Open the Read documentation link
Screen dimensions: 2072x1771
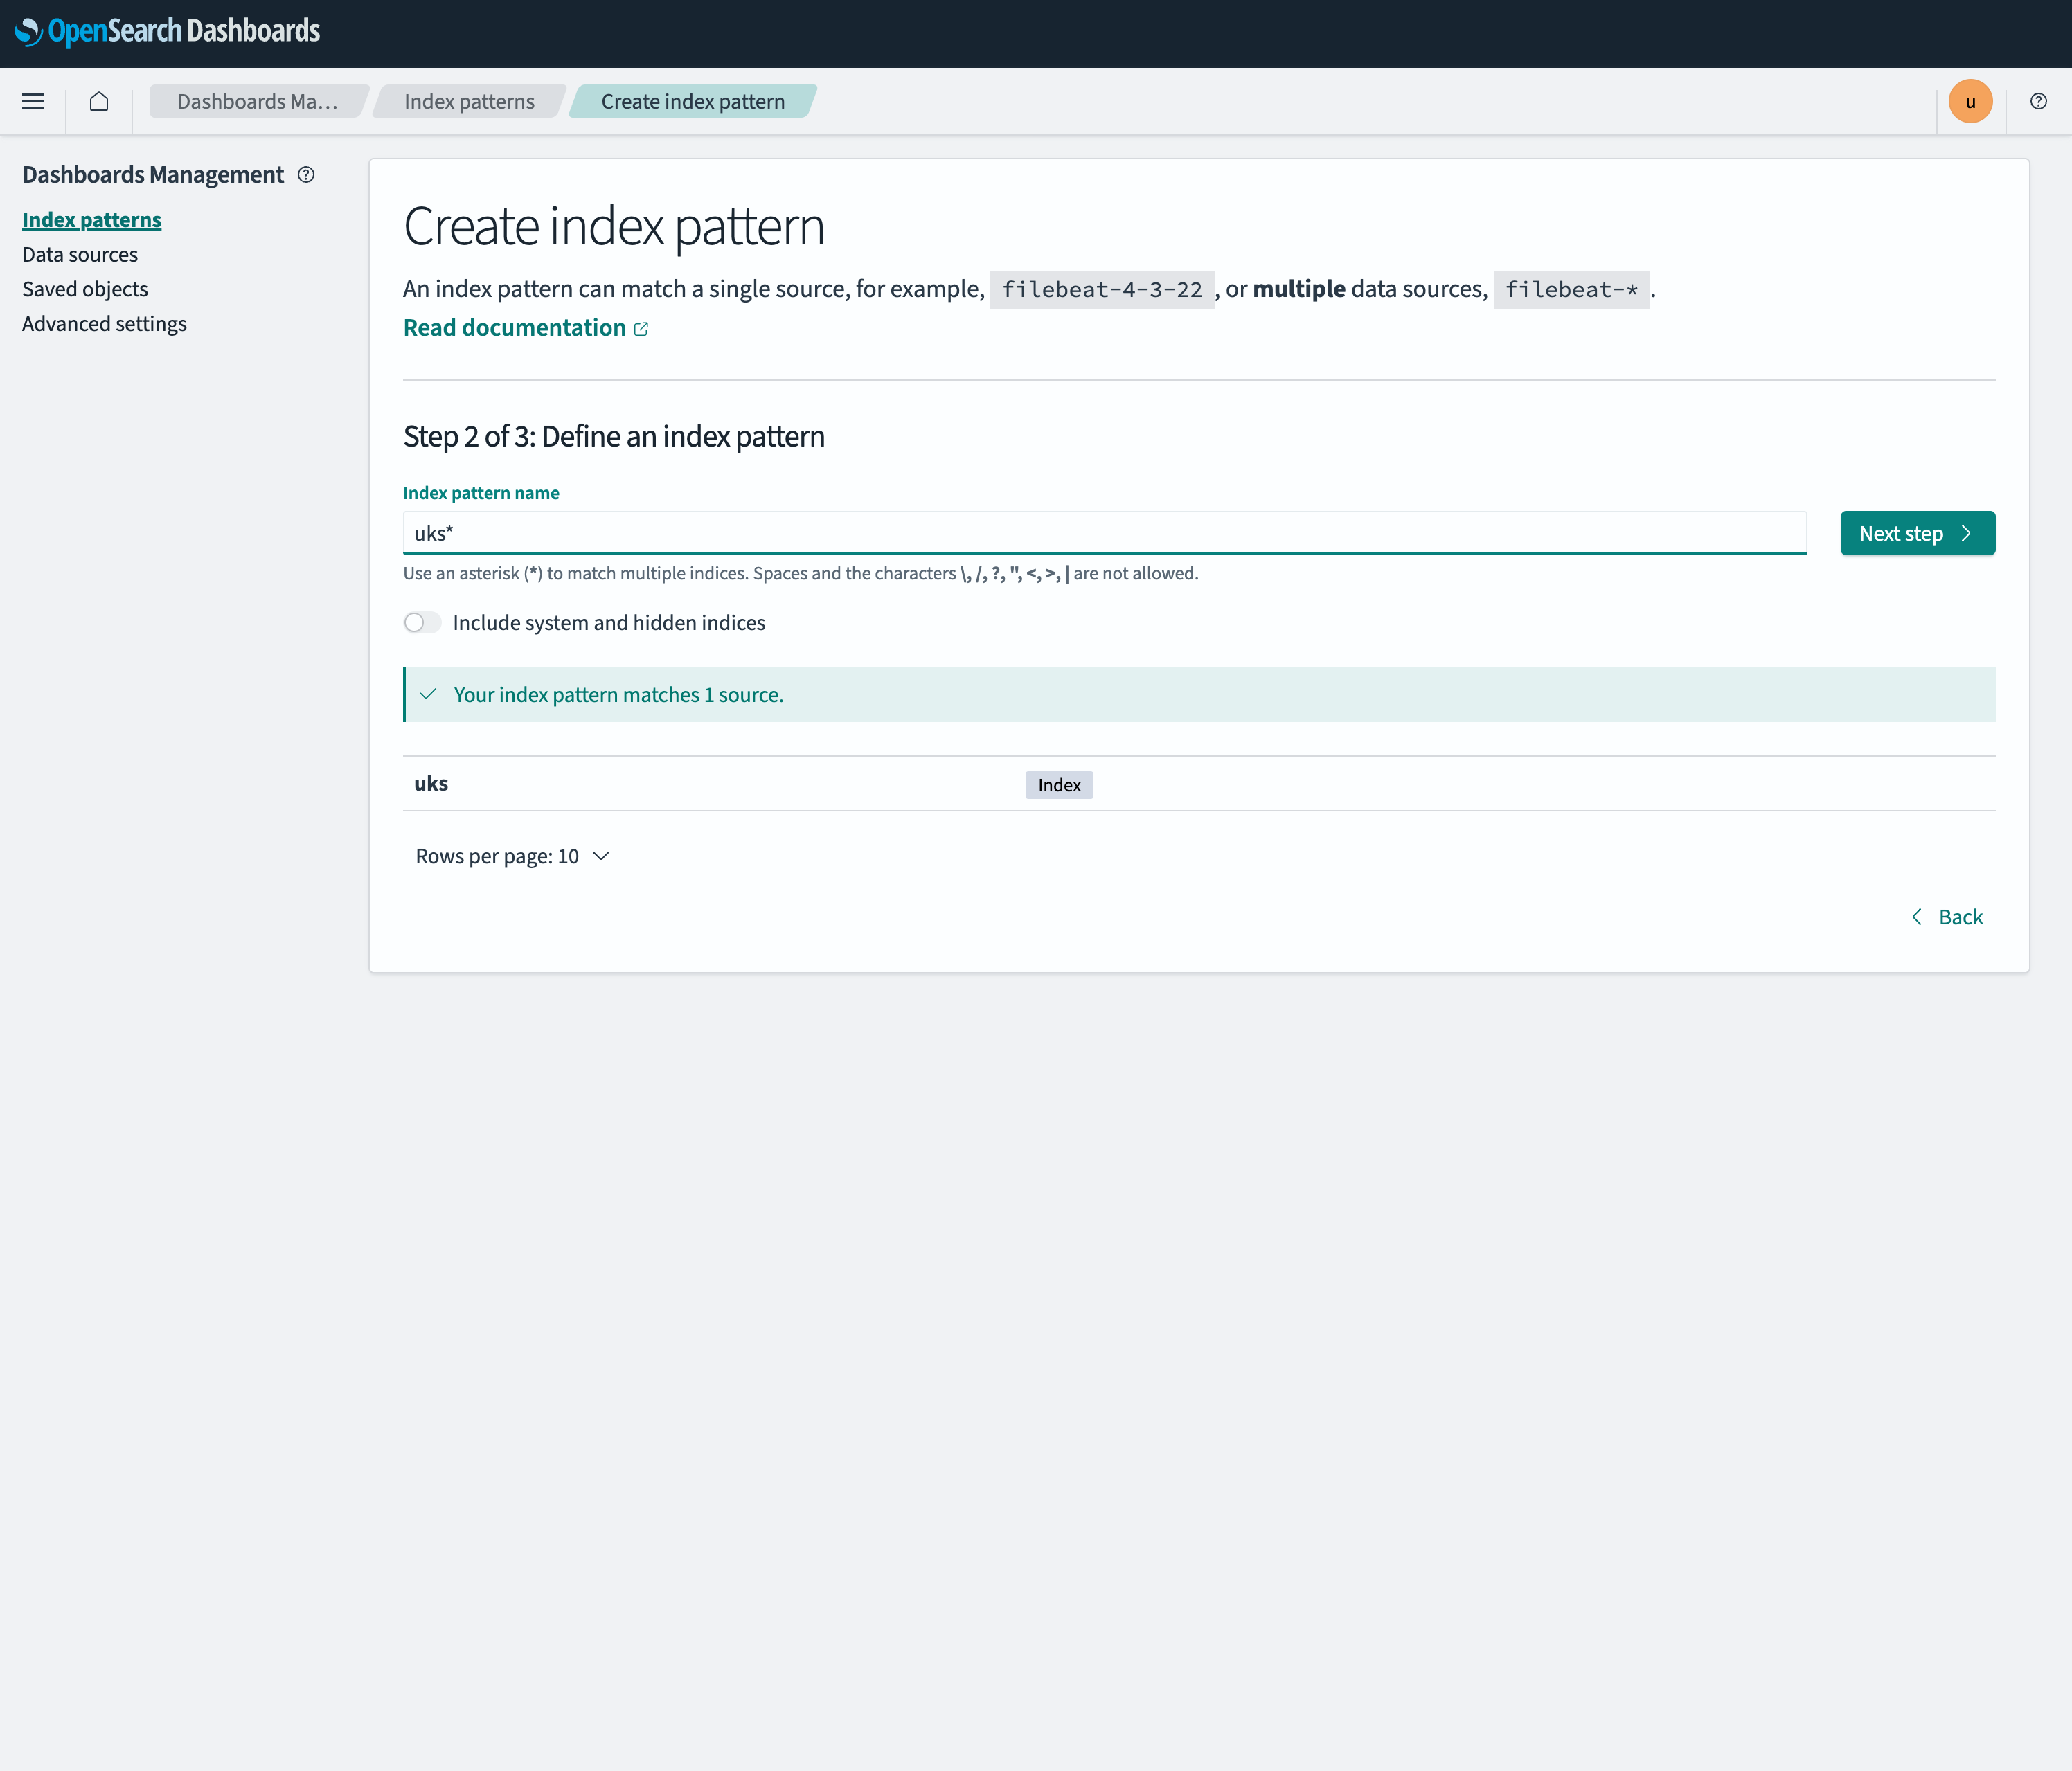click(526, 328)
